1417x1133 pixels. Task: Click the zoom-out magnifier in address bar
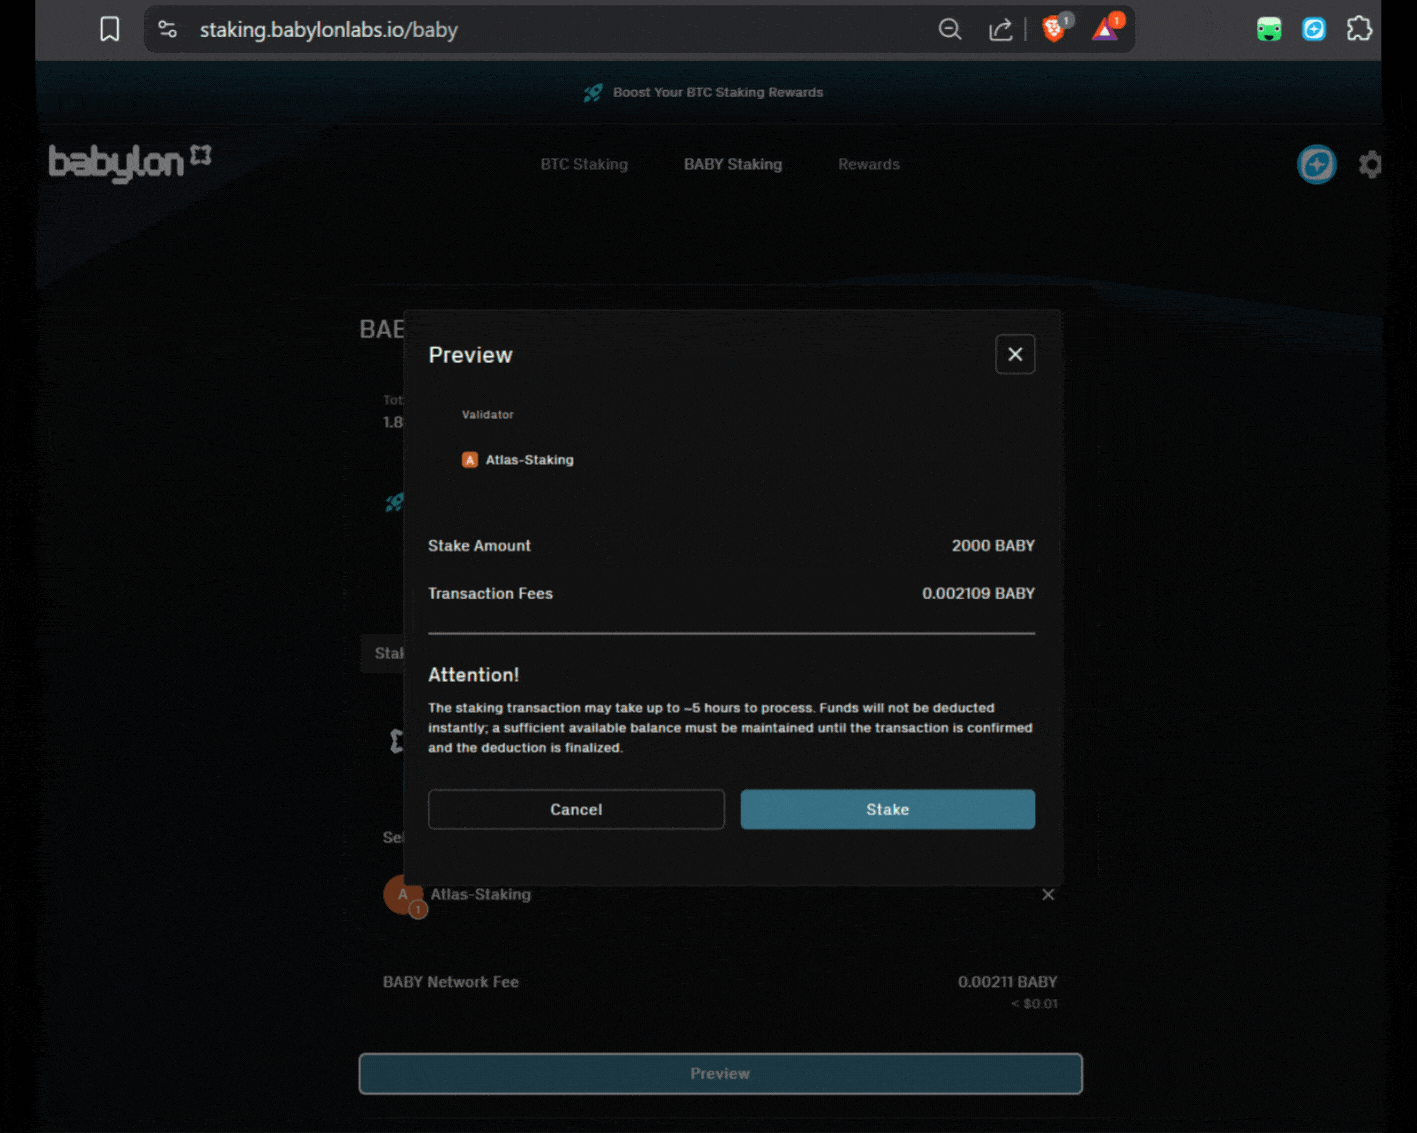[x=949, y=29]
